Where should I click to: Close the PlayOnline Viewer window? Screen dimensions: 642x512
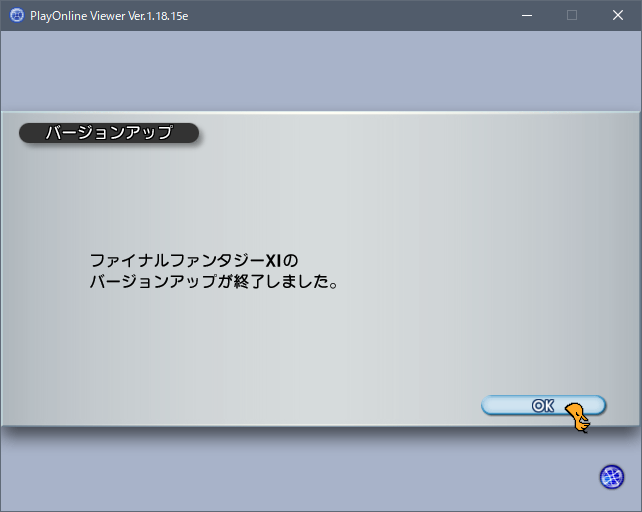[618, 16]
